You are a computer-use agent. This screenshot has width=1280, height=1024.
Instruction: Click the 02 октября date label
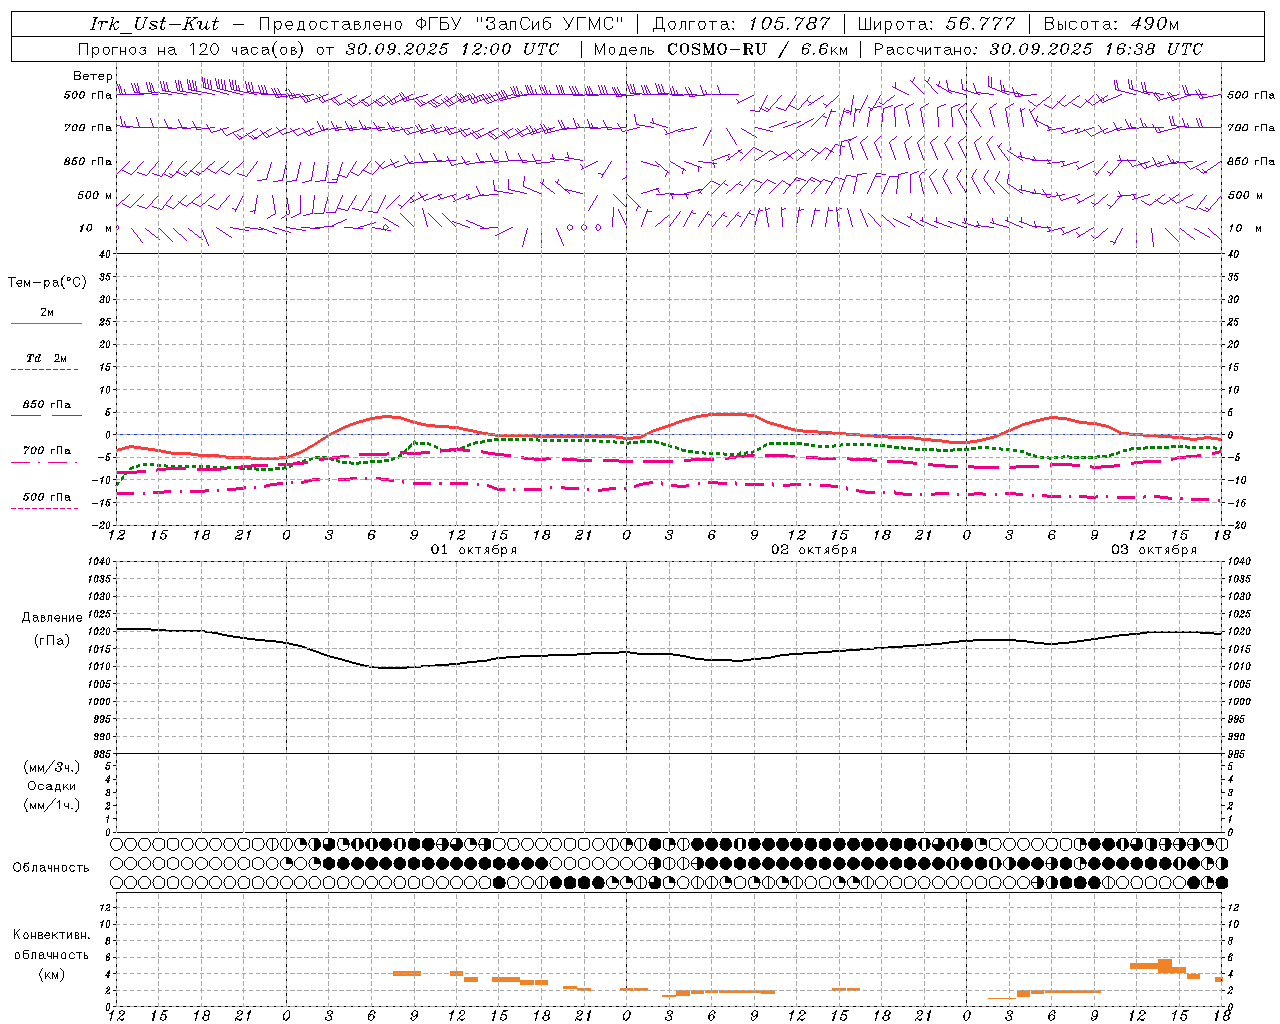tap(814, 550)
